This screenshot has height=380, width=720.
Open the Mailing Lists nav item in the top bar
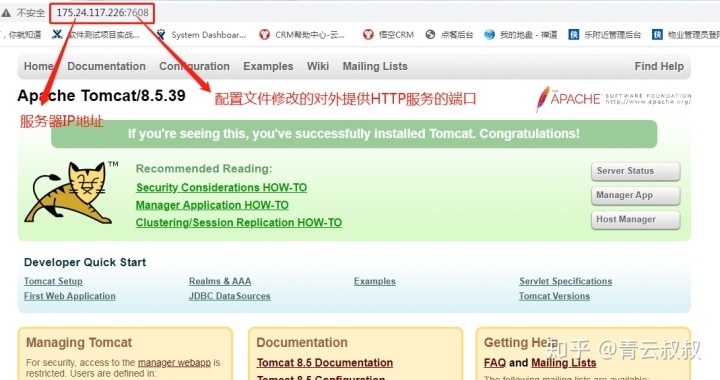[x=375, y=67]
